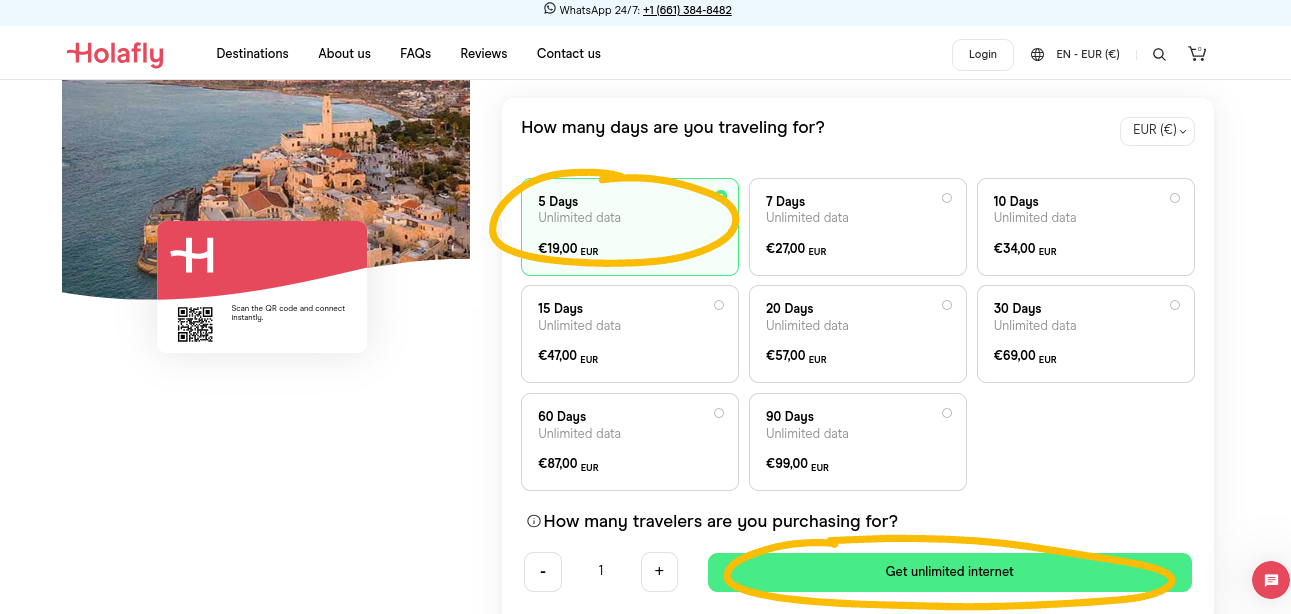Viewport: 1291px width, 614px height.
Task: Click Get unlimited internet button
Action: click(x=950, y=572)
